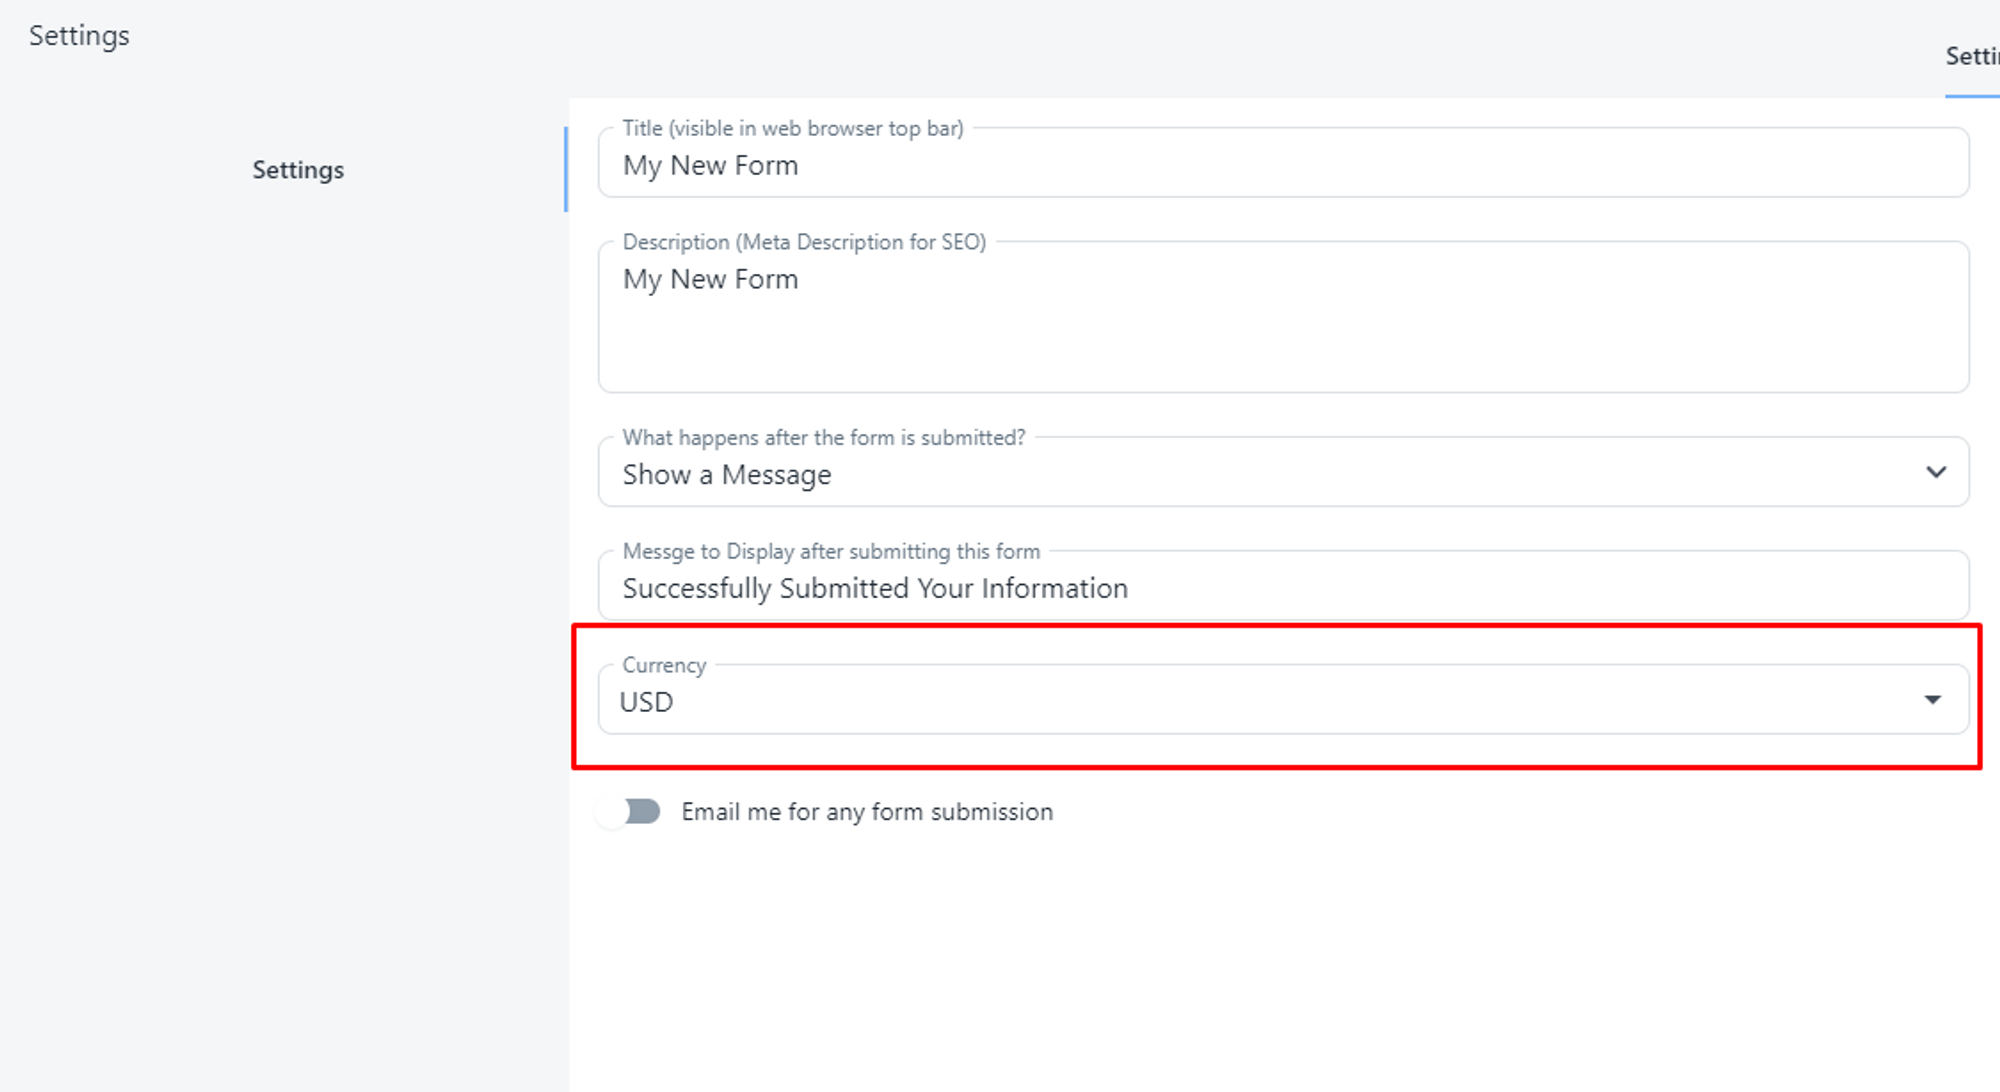Click the USD value in Currency field

[x=647, y=702]
